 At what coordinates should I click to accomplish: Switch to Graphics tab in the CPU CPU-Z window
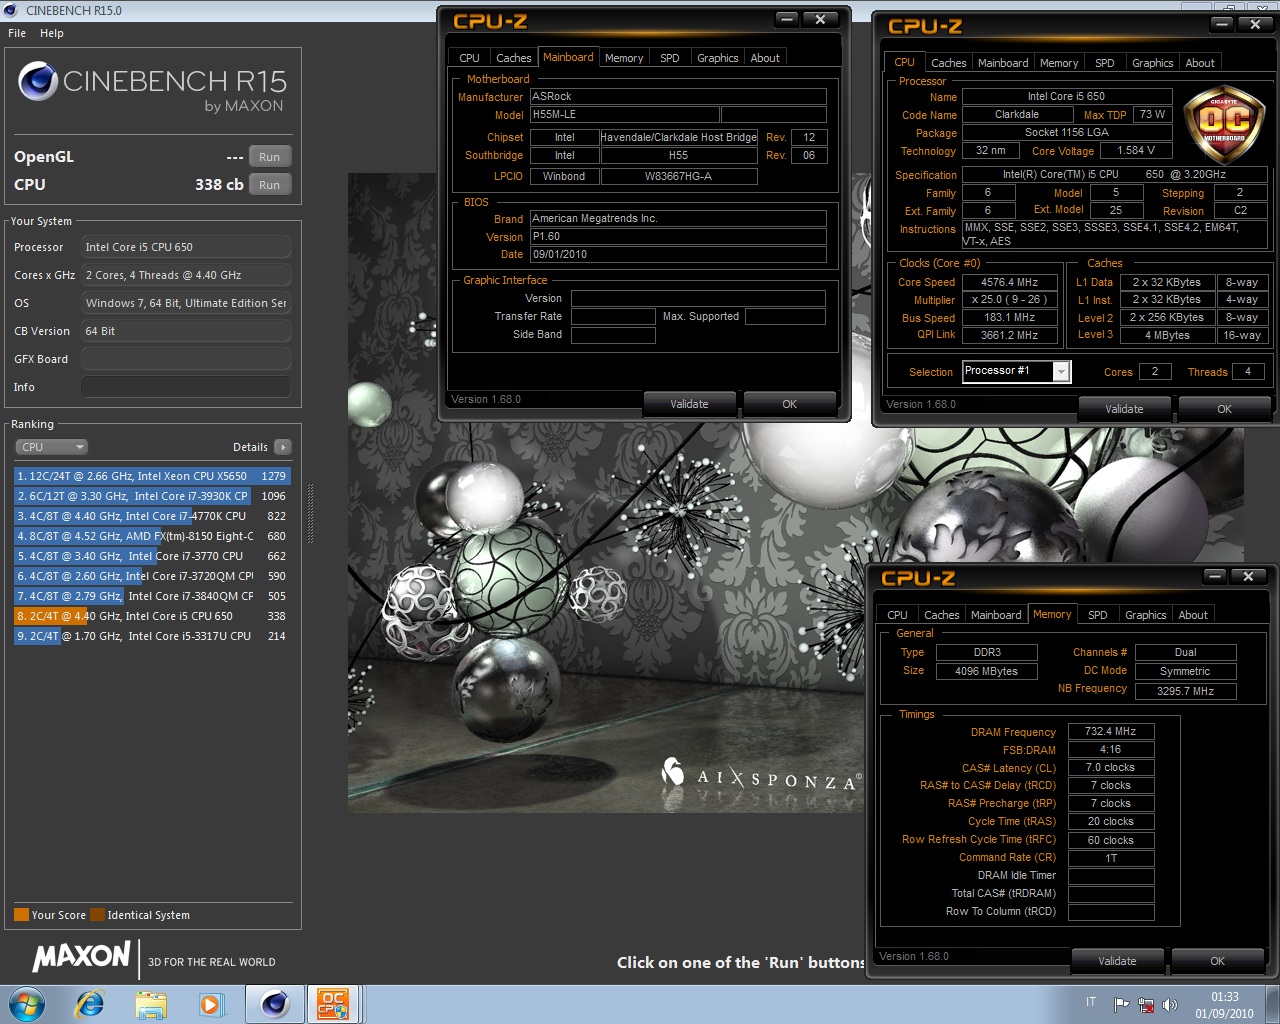pos(1152,63)
